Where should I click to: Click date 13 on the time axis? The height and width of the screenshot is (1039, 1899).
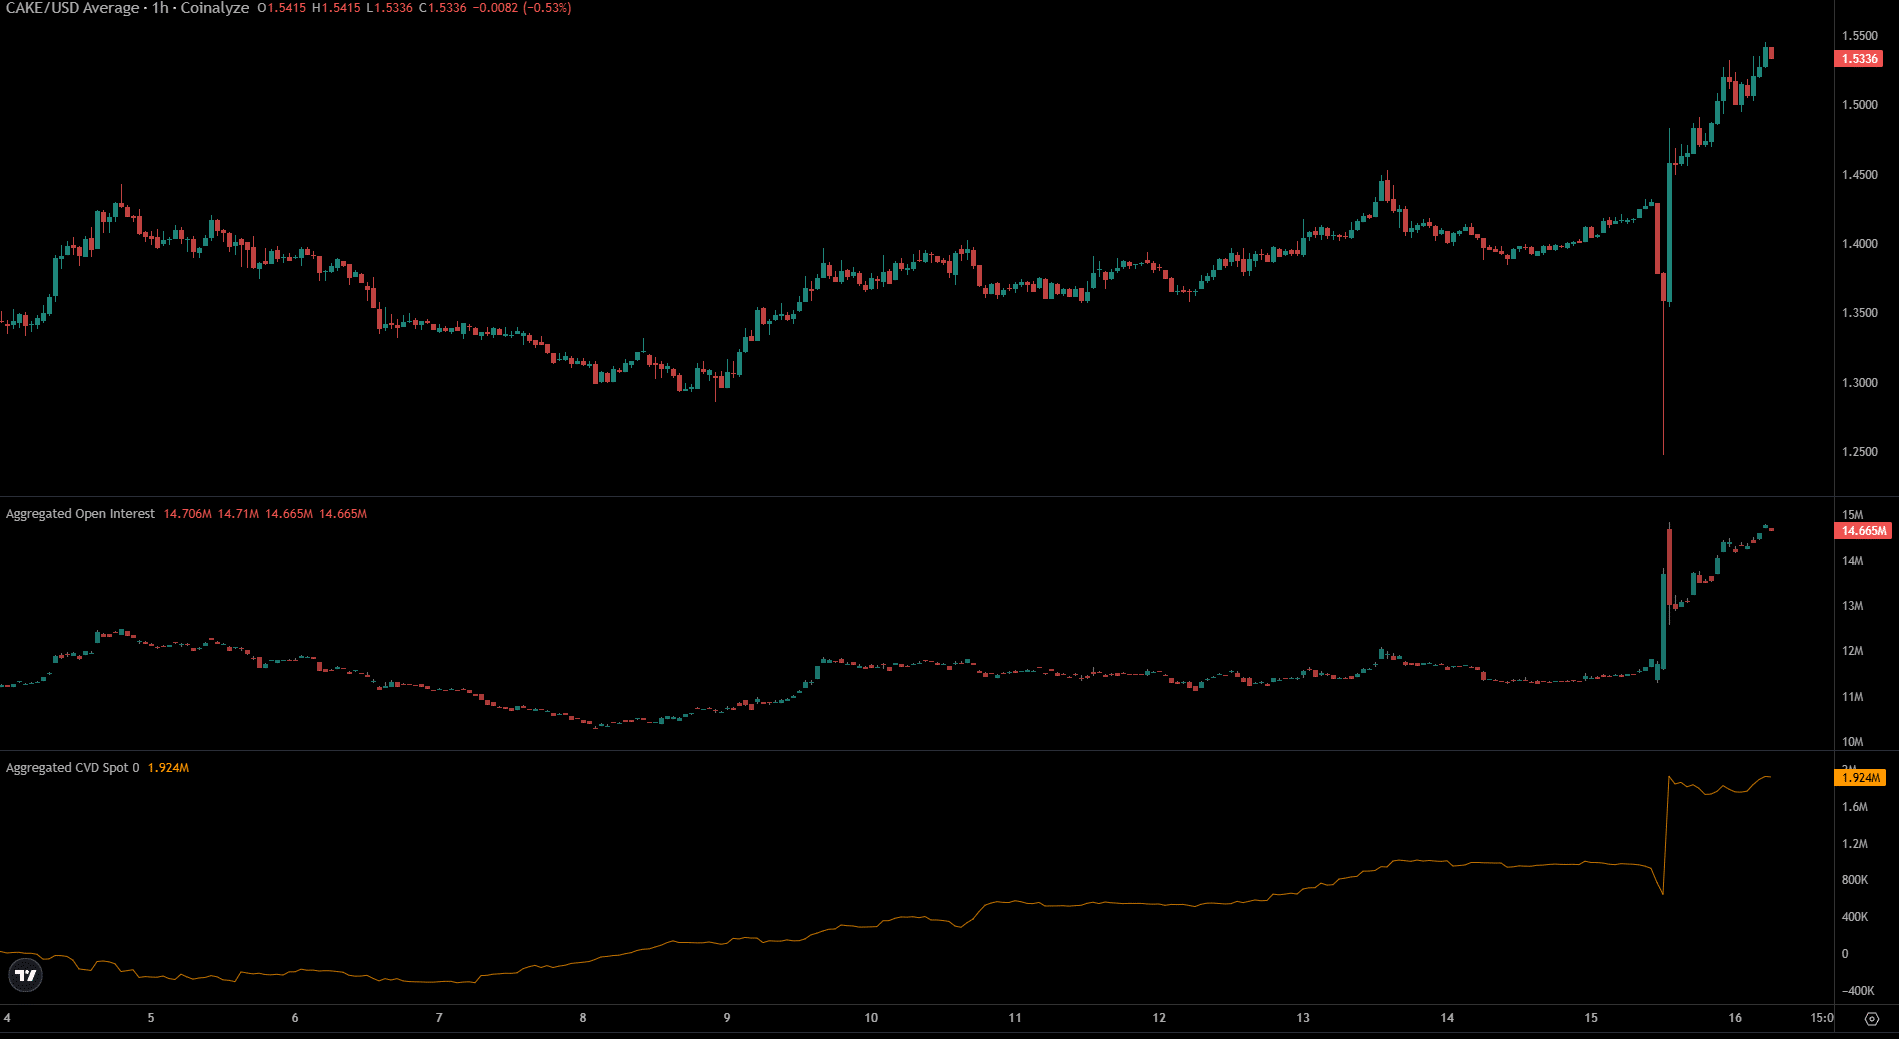click(1303, 1018)
